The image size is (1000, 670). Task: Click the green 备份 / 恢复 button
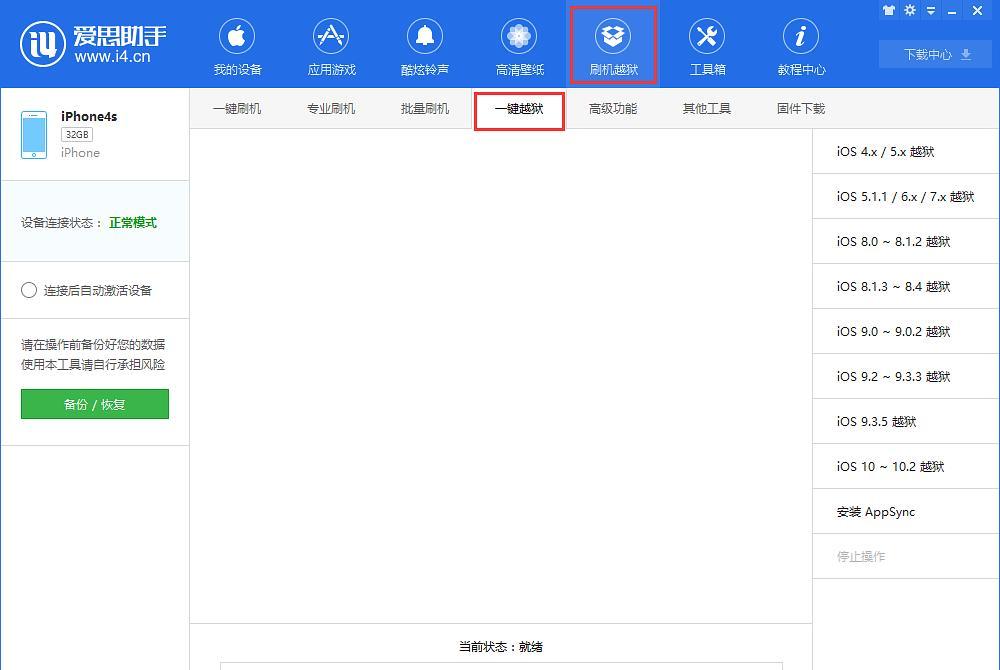(x=94, y=404)
